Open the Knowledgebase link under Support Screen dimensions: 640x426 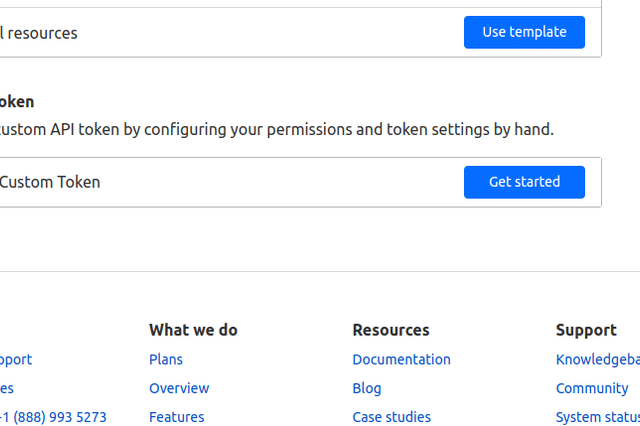[598, 359]
